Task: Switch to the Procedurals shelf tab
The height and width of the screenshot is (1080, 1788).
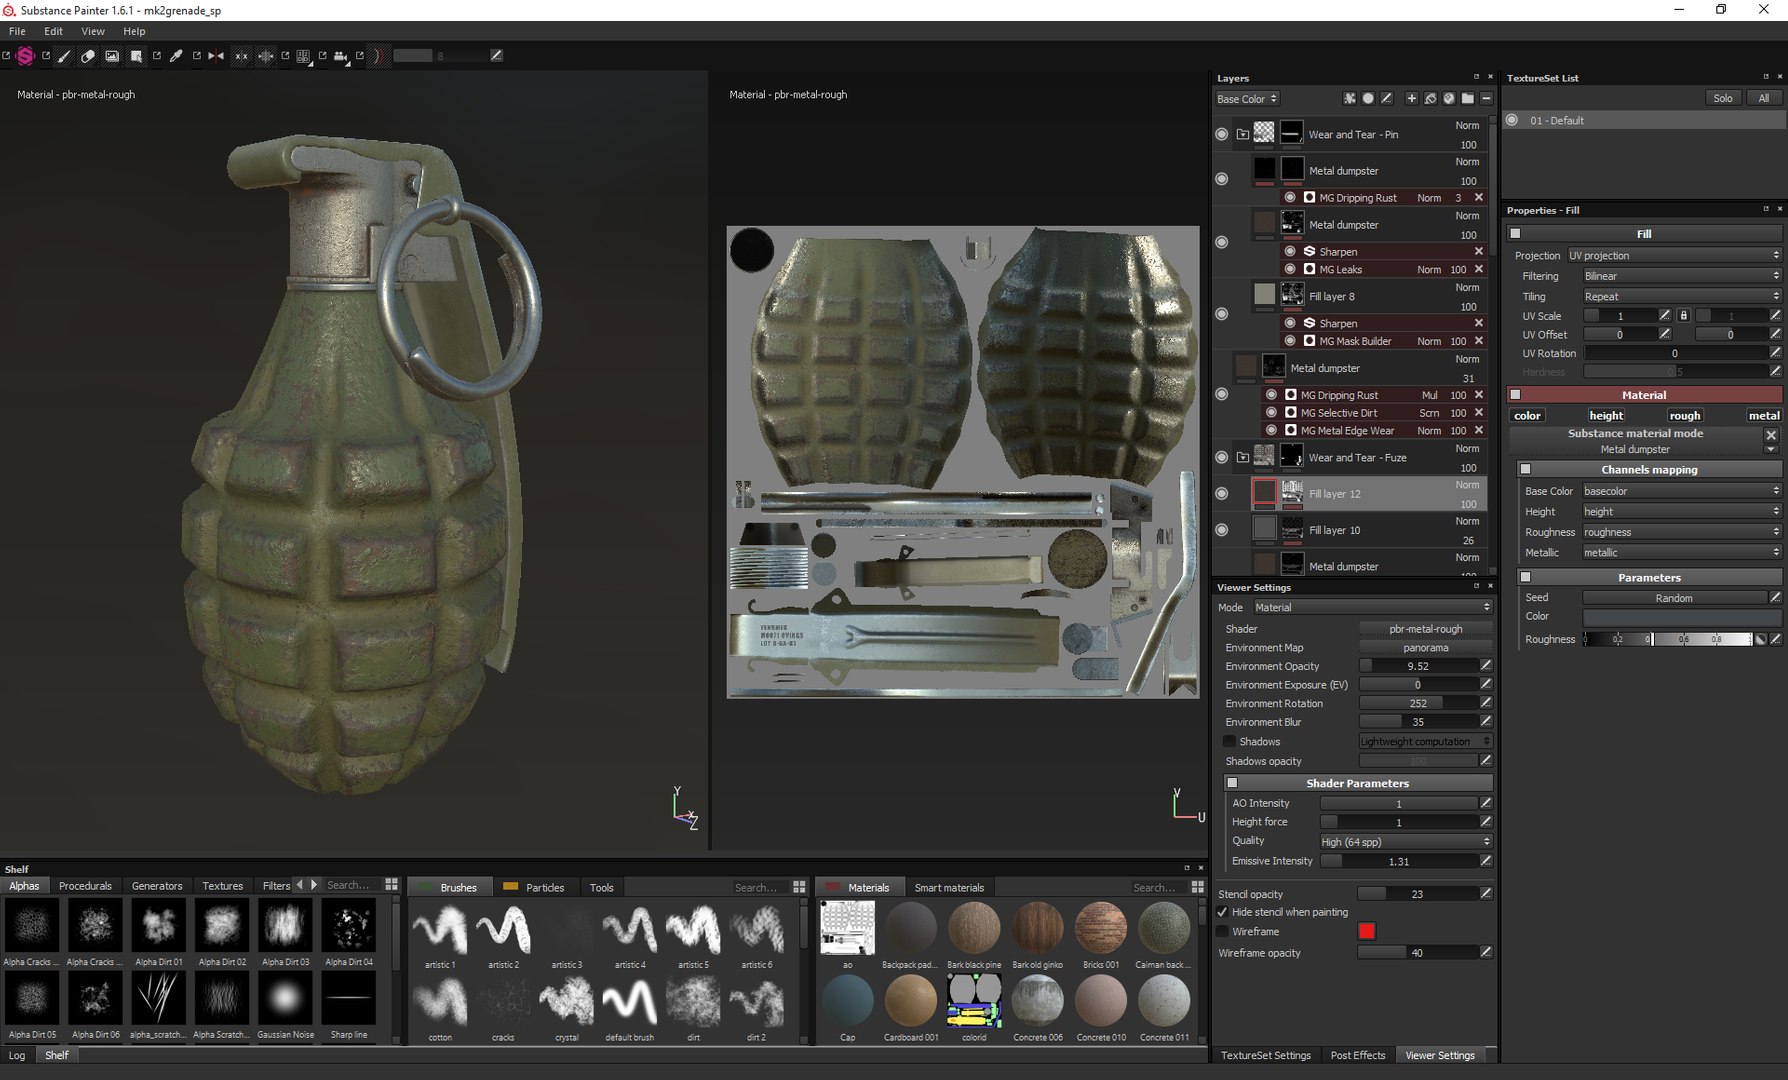Action: 85,886
